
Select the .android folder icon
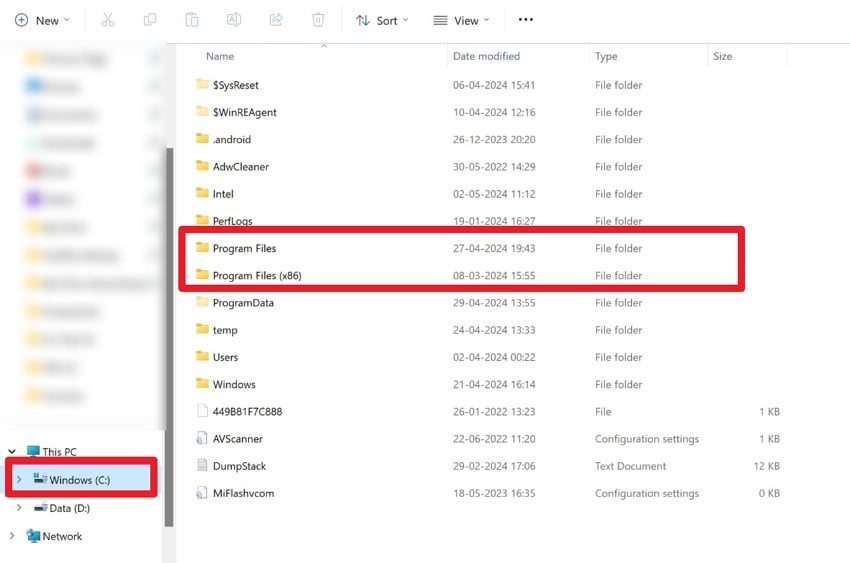coord(202,138)
